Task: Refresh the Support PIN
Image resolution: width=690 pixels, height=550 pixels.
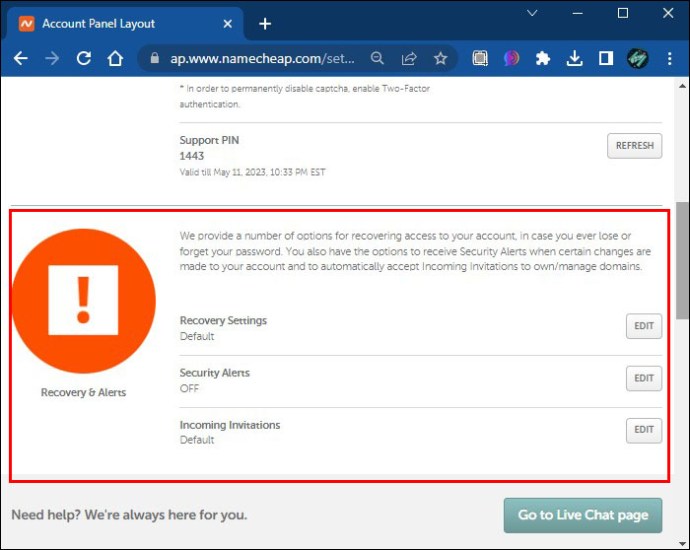Action: click(635, 146)
